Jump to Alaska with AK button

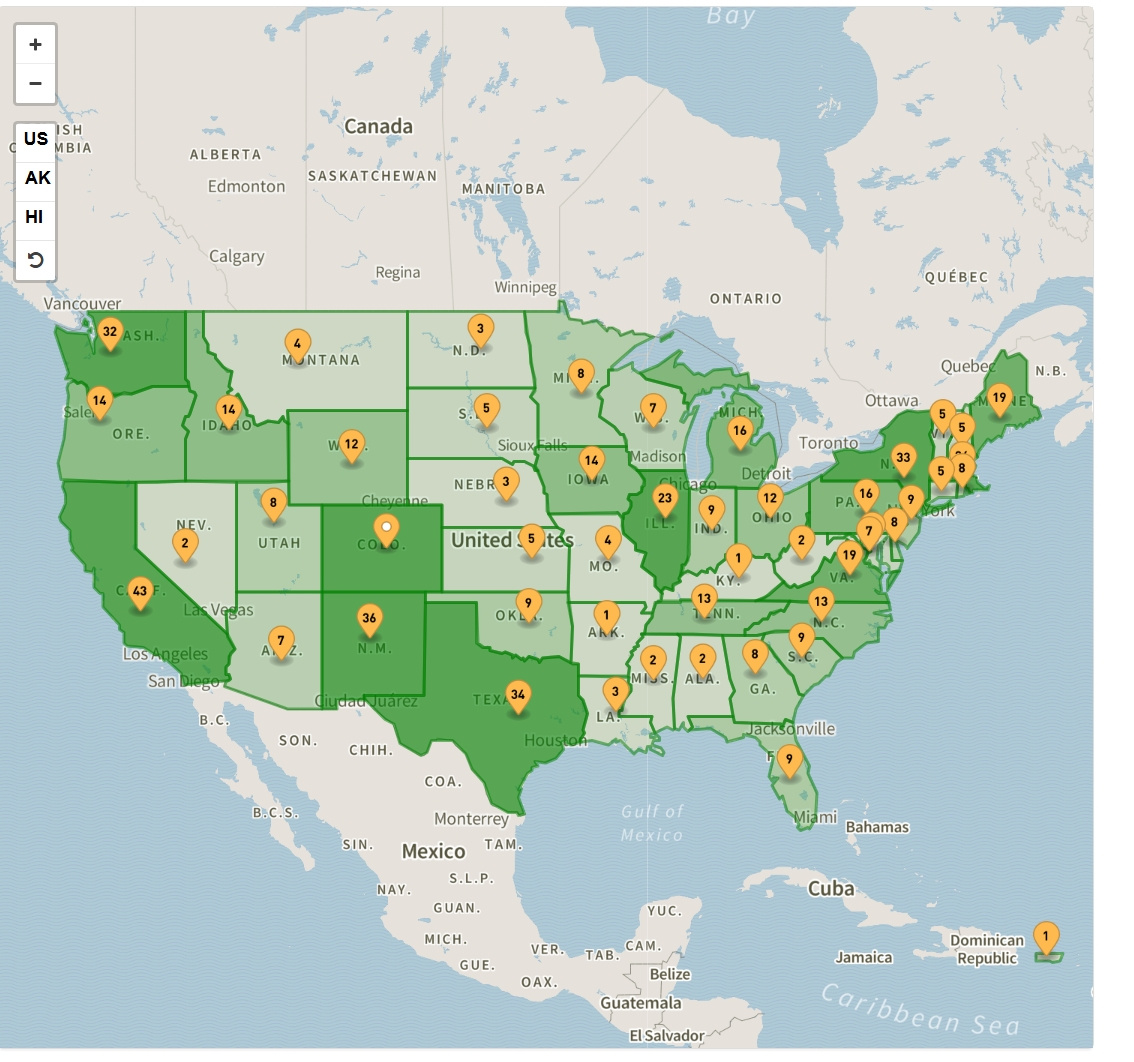37,178
